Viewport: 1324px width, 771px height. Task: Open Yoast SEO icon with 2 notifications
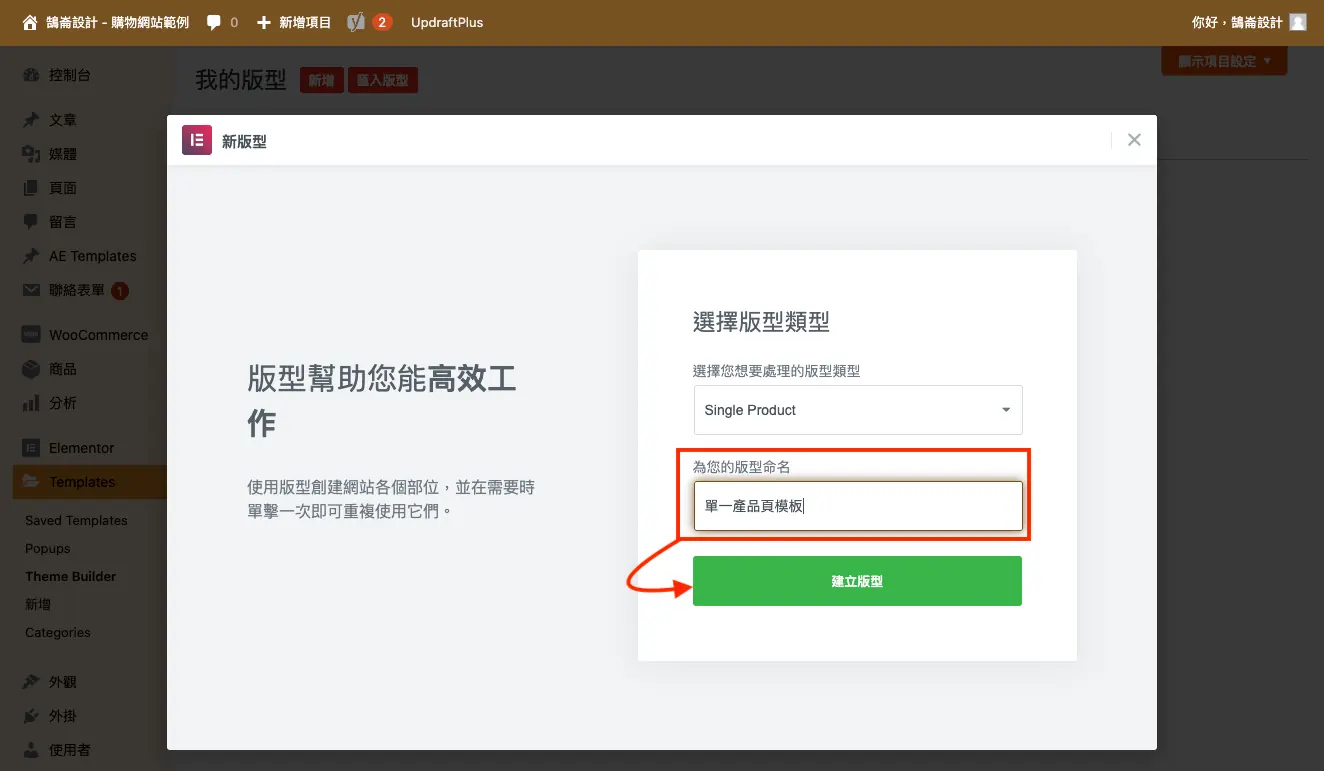(356, 22)
